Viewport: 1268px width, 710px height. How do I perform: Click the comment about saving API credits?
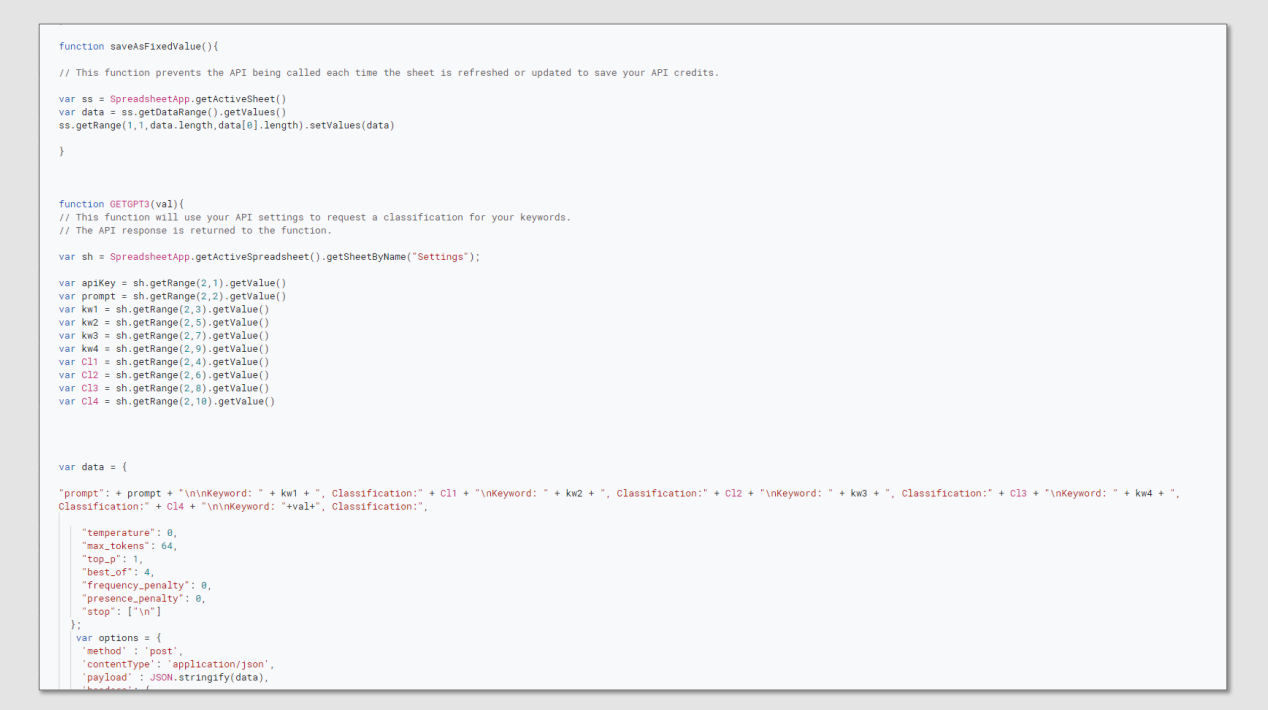388,73
